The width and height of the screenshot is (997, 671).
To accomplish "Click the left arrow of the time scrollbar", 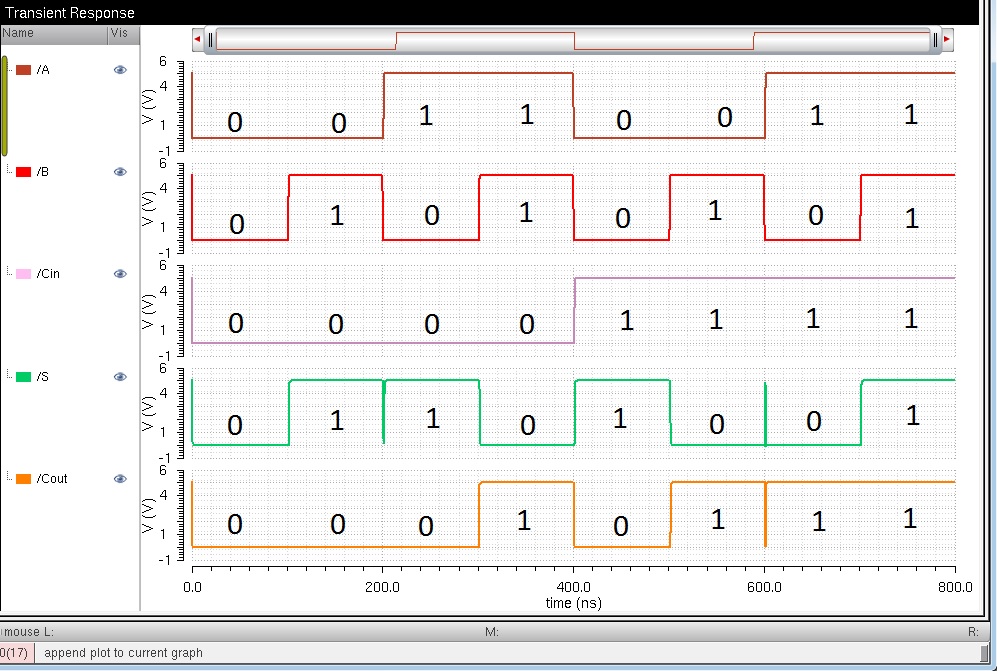I will [197, 39].
